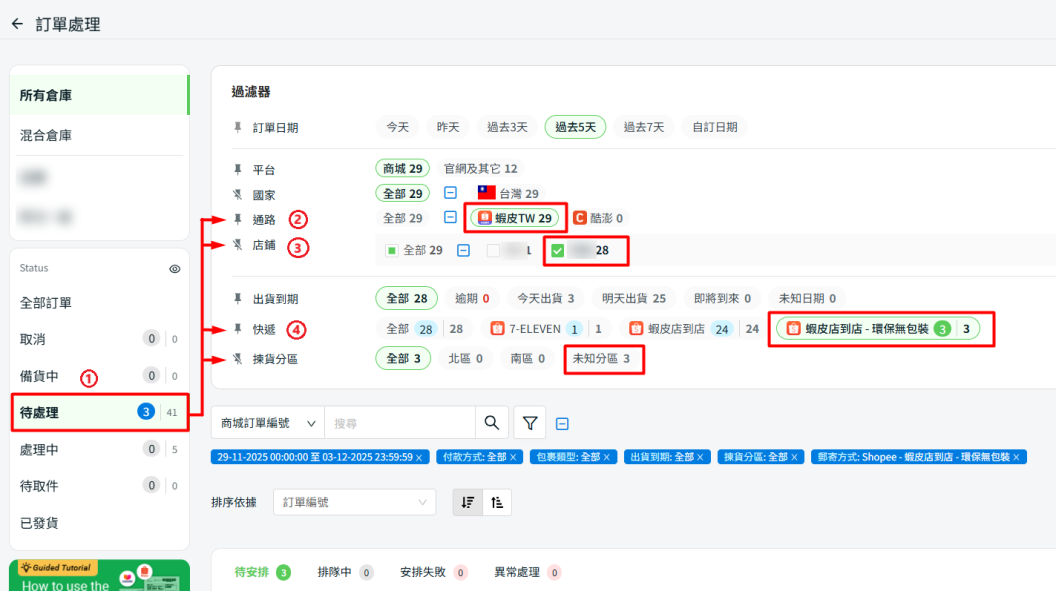Toggle the 全部 29 store checkbox
Image resolution: width=1056 pixels, height=591 pixels.
(392, 251)
